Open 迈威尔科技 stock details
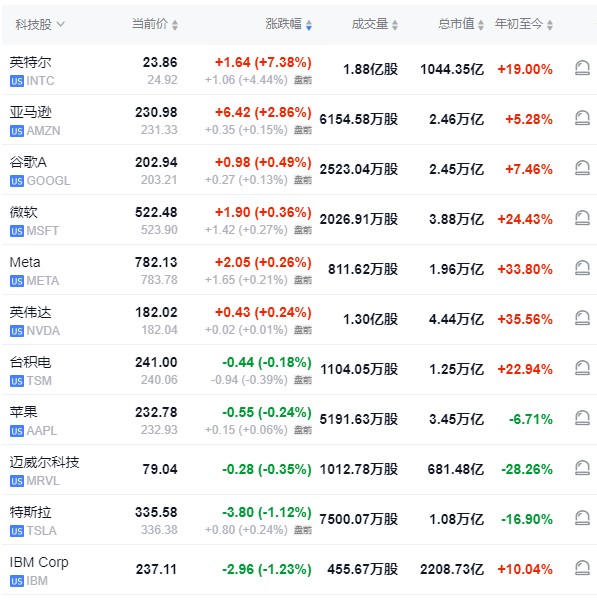 [x=44, y=462]
